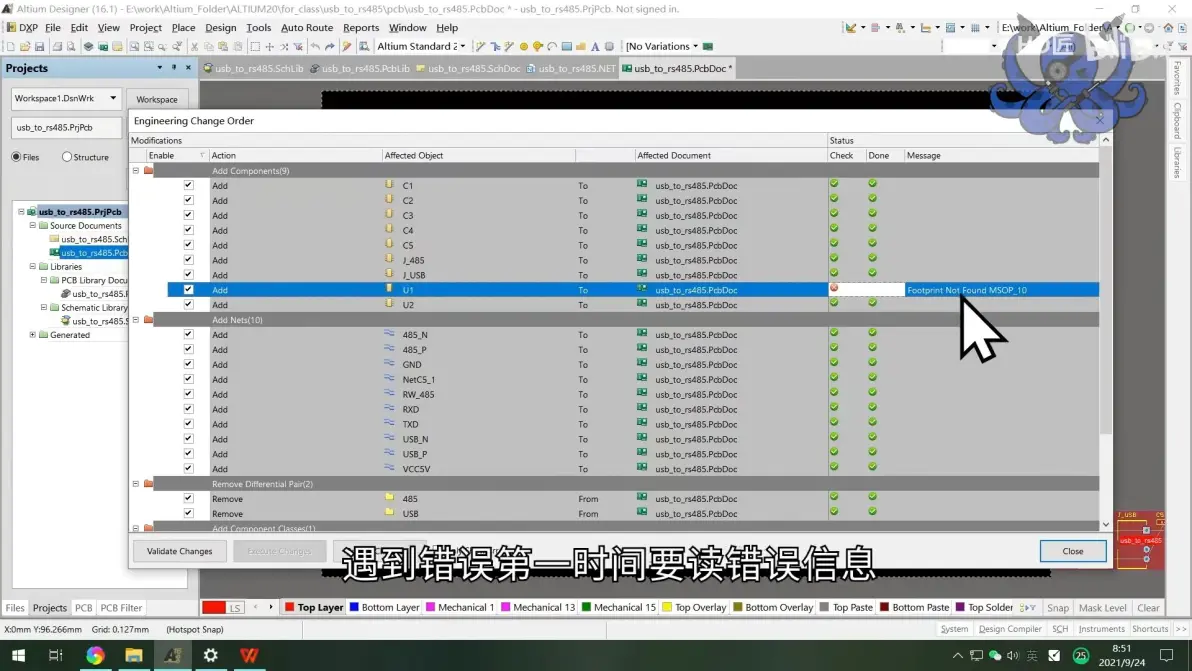This screenshot has width=1192, height=671.
Task: Switch to the usb_to_rs485.SchDoc tab
Action: (x=468, y=68)
